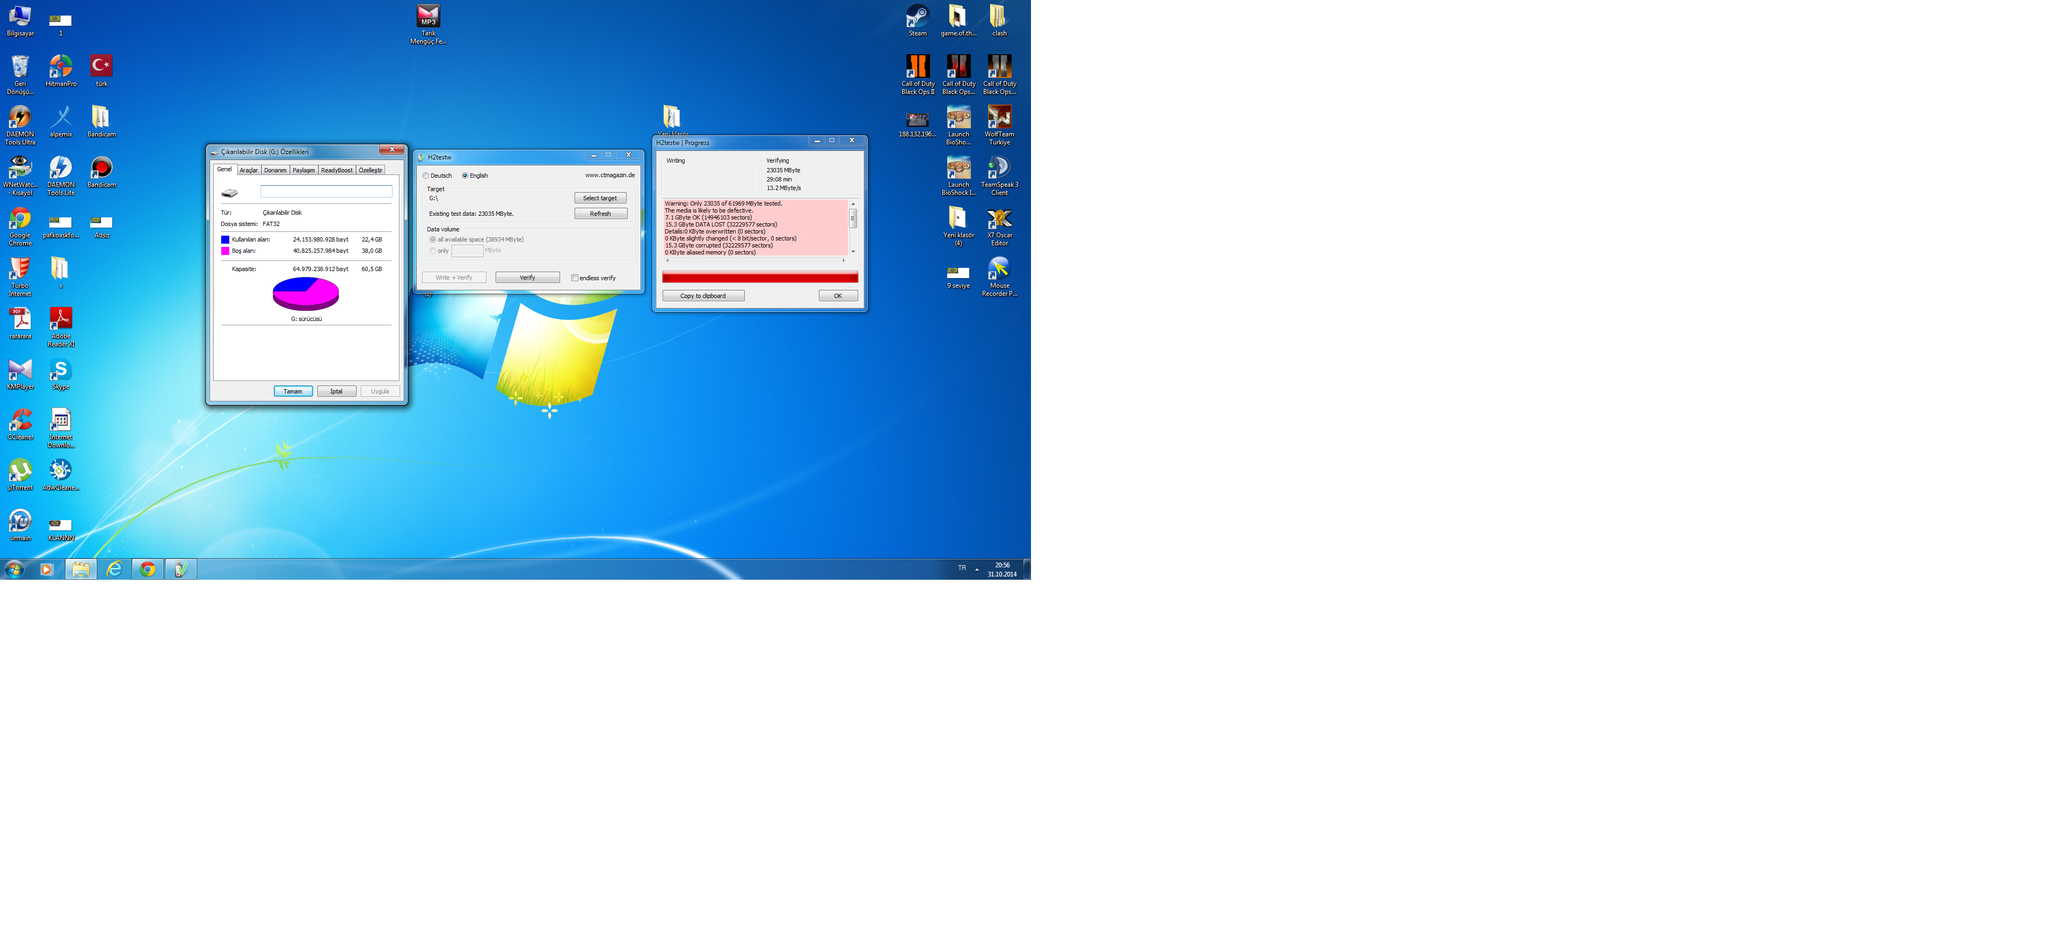Screen dimensions: 2048x934
Task: Open Google Chrome desktop shortcut
Action: (x=20, y=226)
